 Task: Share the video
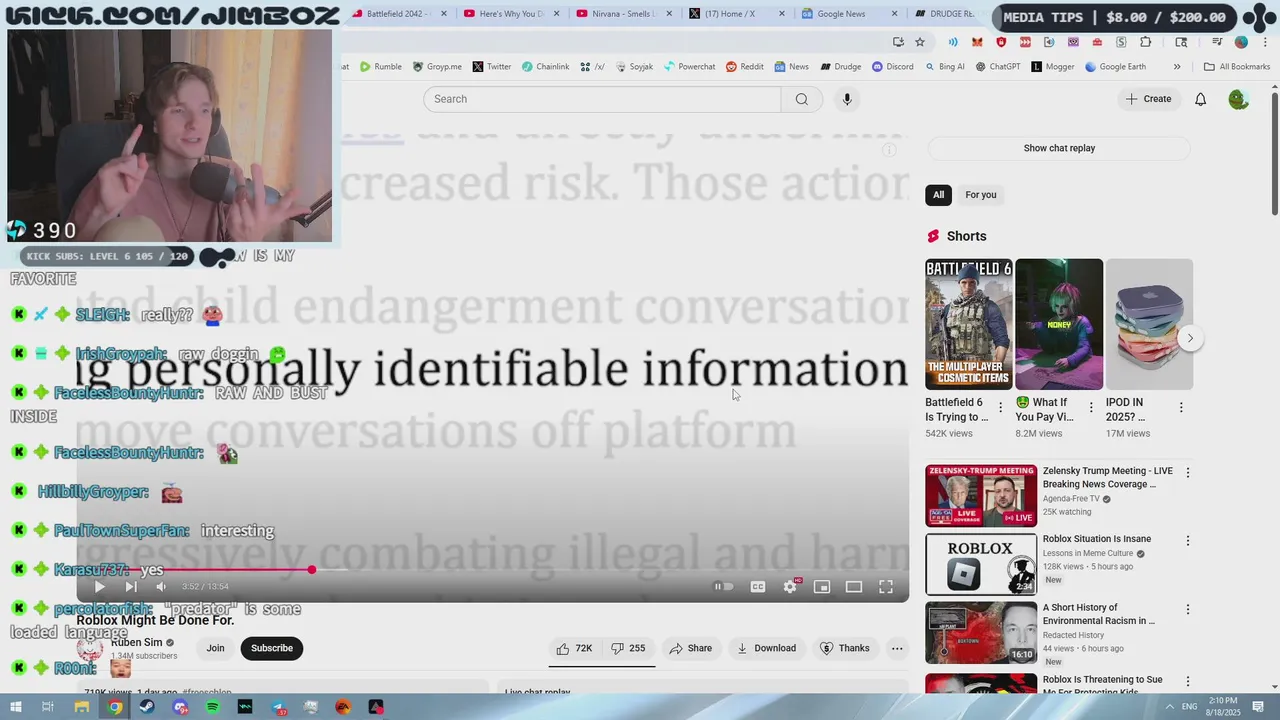coord(691,648)
